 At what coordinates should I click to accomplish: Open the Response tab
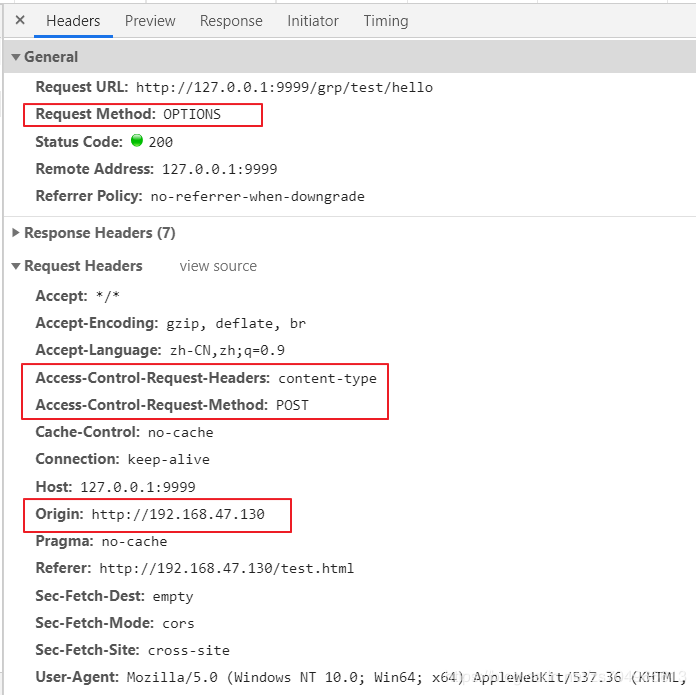tap(231, 21)
